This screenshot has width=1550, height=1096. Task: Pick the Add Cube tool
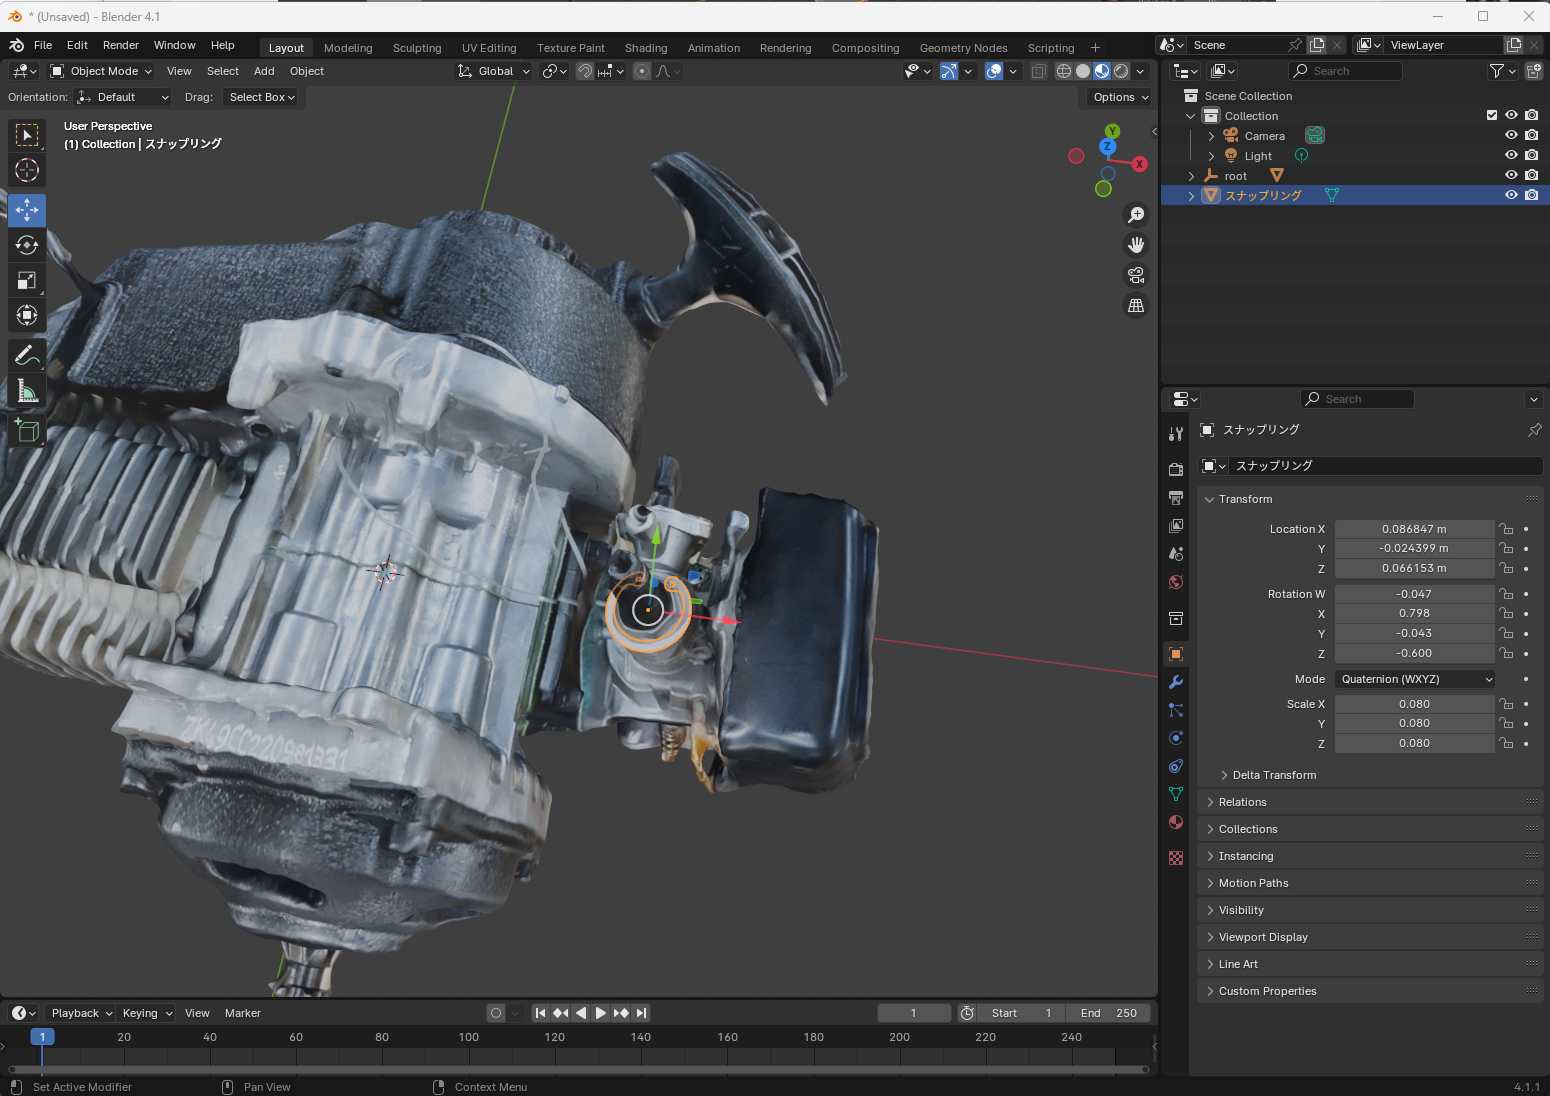point(27,431)
